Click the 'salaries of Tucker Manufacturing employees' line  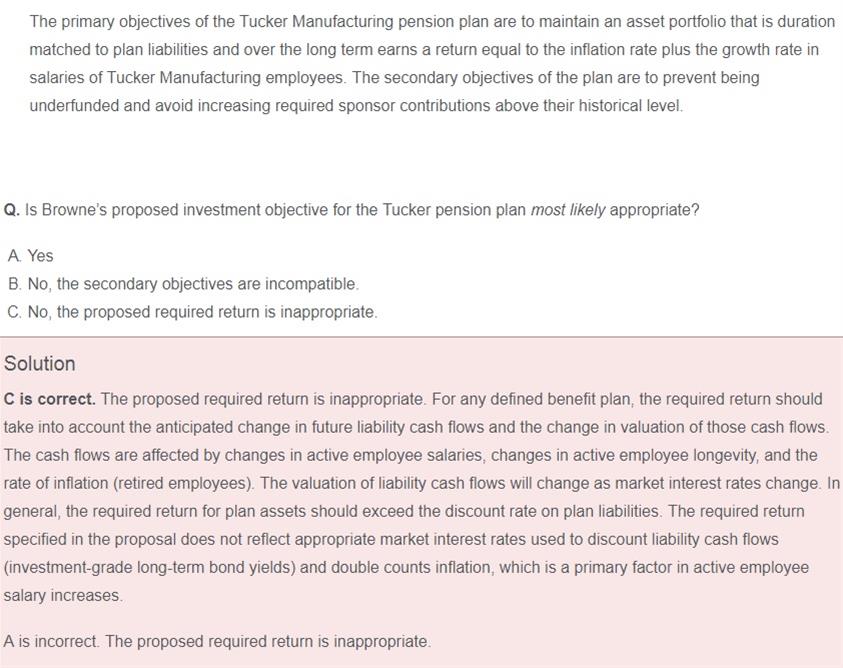pos(394,77)
